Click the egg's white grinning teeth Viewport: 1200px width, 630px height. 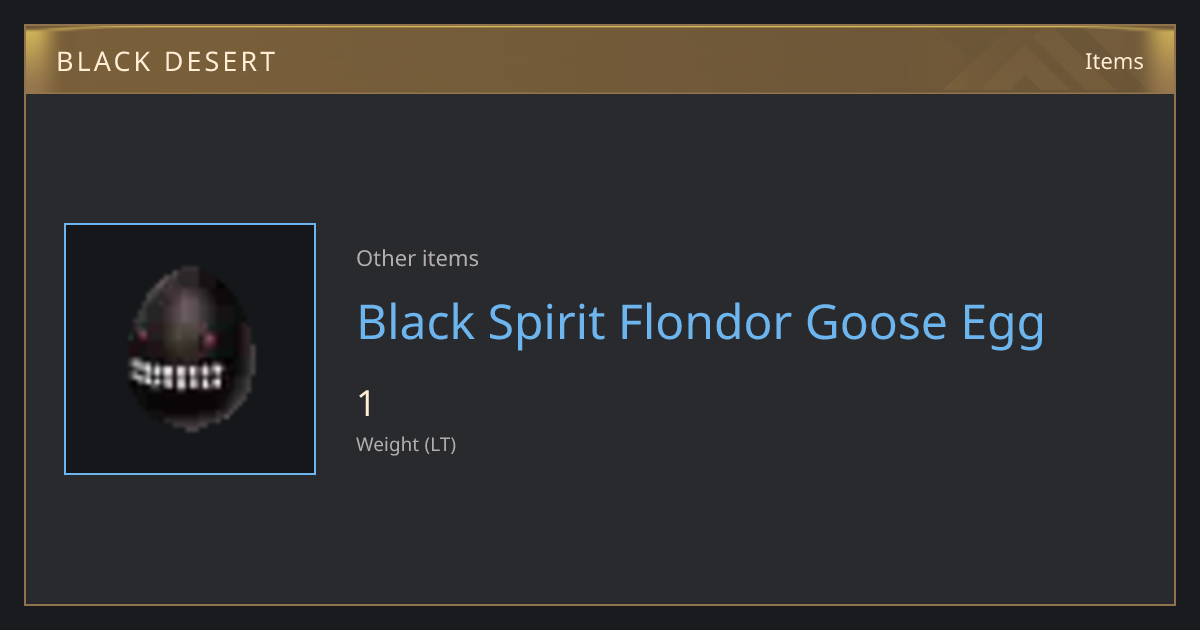[176, 375]
